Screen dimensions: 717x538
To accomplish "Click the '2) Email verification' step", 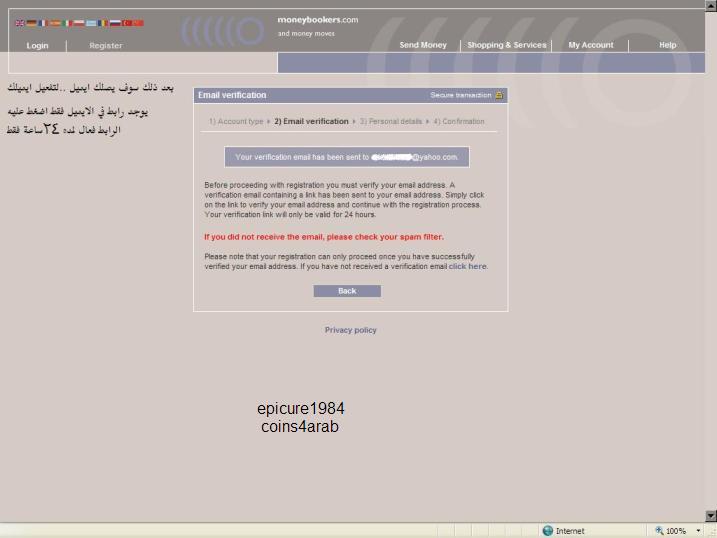I will (x=311, y=122).
